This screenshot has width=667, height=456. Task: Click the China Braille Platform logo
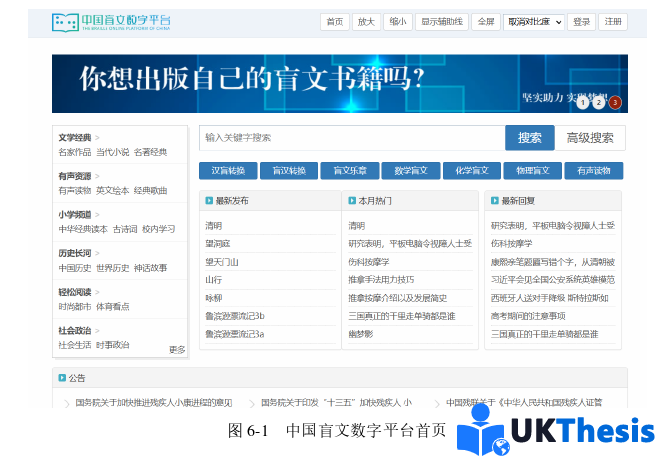[111, 22]
